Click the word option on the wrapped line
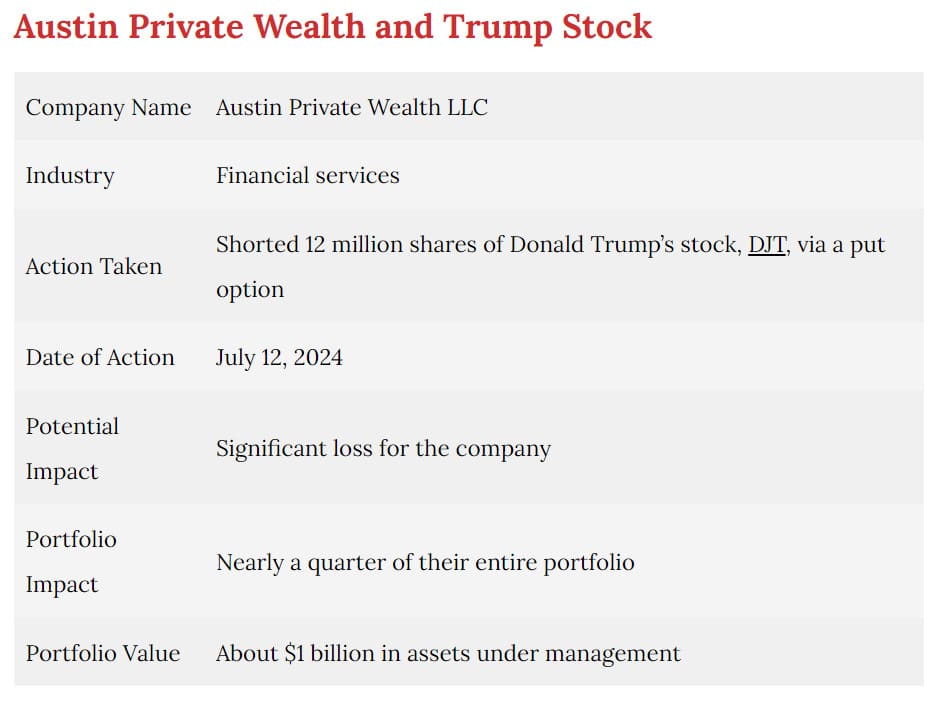 (x=250, y=290)
